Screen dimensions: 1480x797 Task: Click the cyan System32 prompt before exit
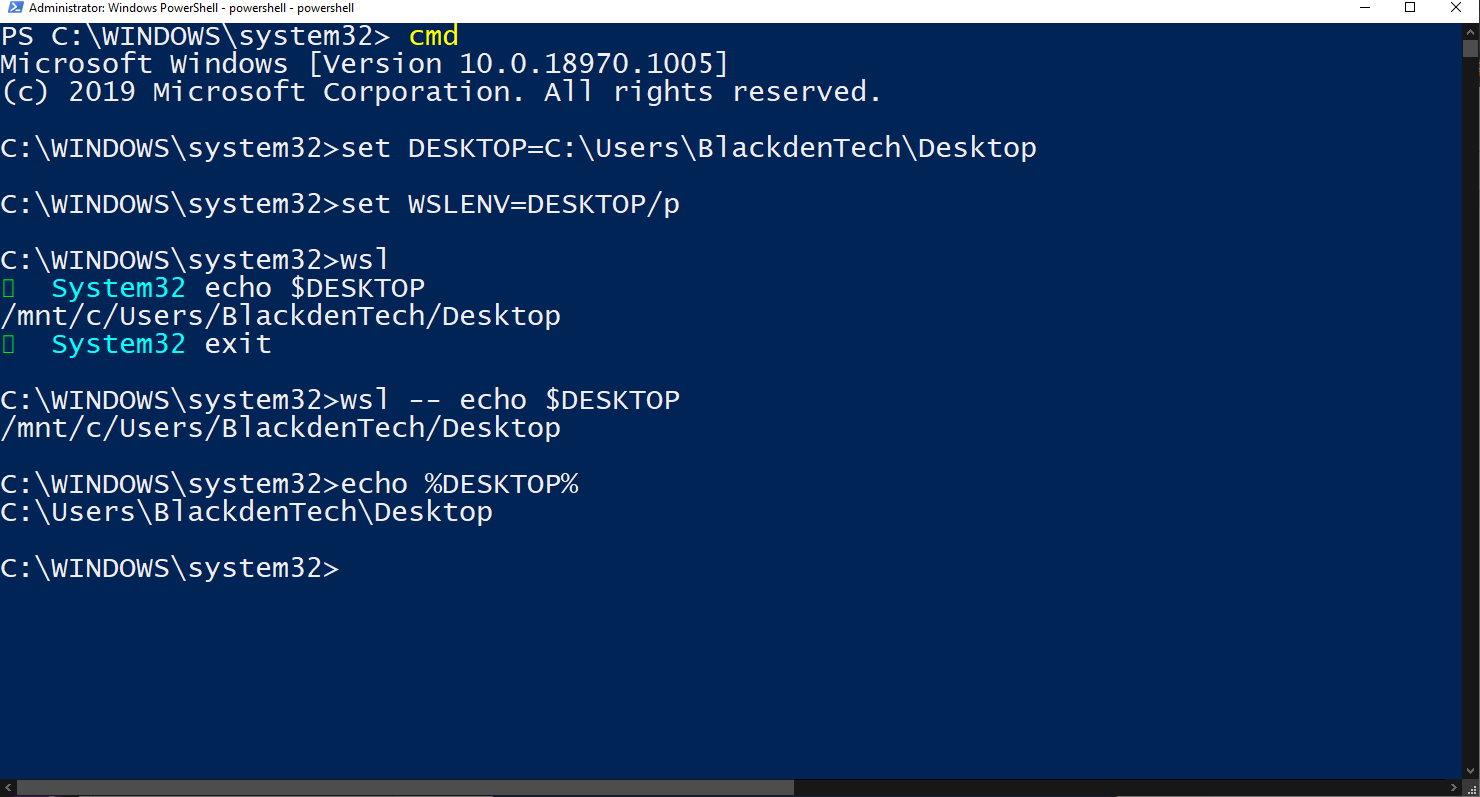pyautogui.click(x=118, y=344)
